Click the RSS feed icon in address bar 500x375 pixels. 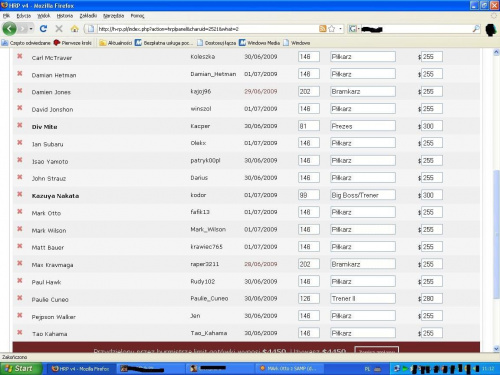(x=322, y=29)
